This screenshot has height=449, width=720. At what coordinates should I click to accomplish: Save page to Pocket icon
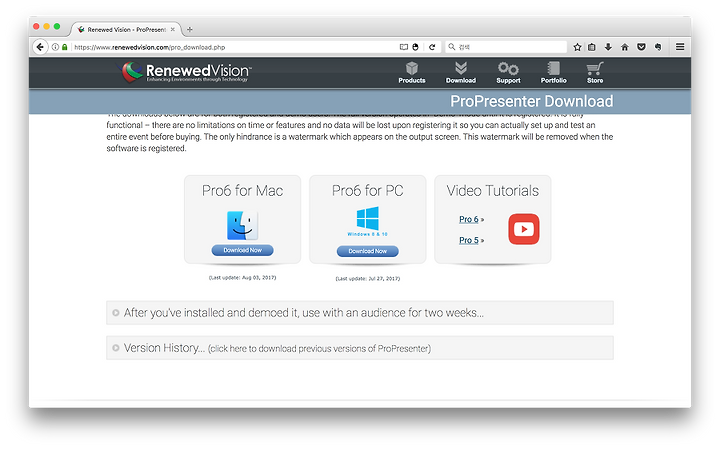pyautogui.click(x=641, y=47)
